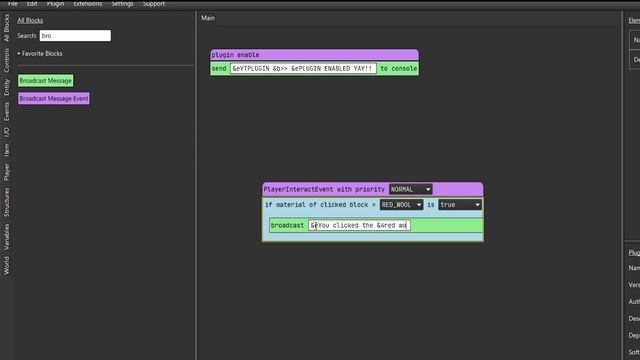
Task: Expand the Favorite Blocks section
Action: point(40,53)
